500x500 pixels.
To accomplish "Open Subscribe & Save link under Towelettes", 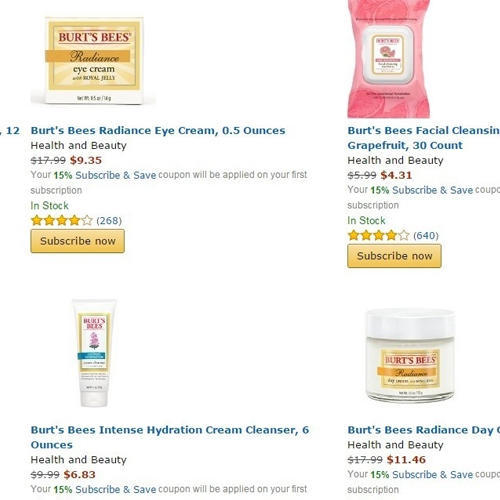I will coord(432,190).
